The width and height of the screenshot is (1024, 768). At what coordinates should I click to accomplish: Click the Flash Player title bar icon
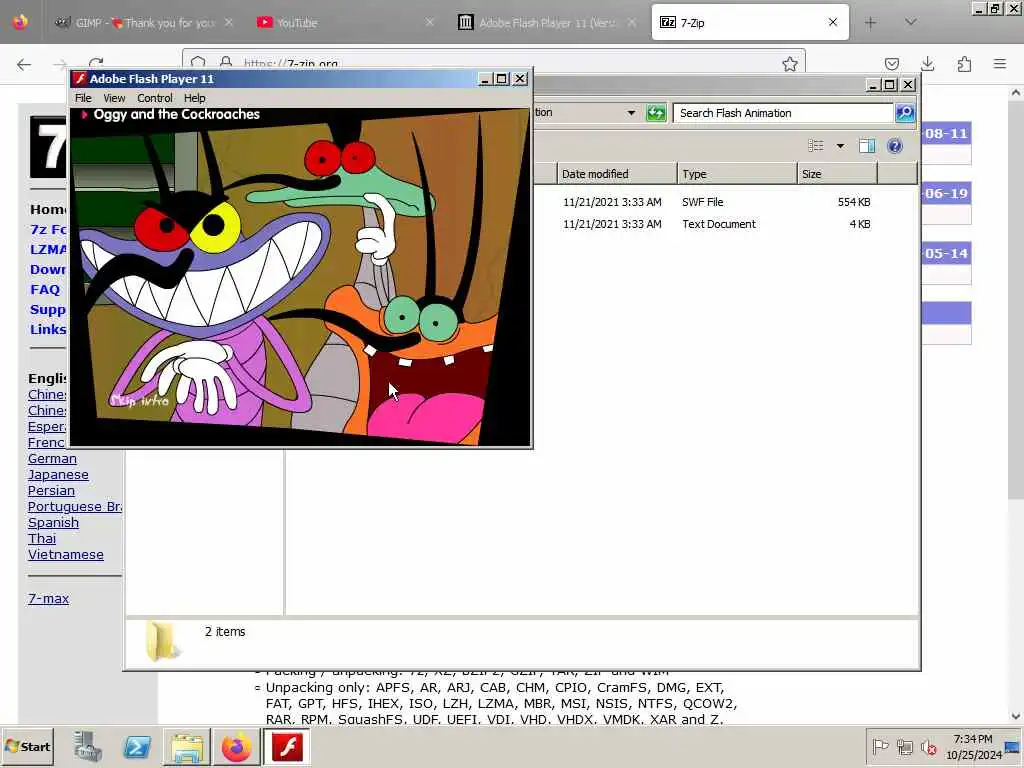point(80,79)
